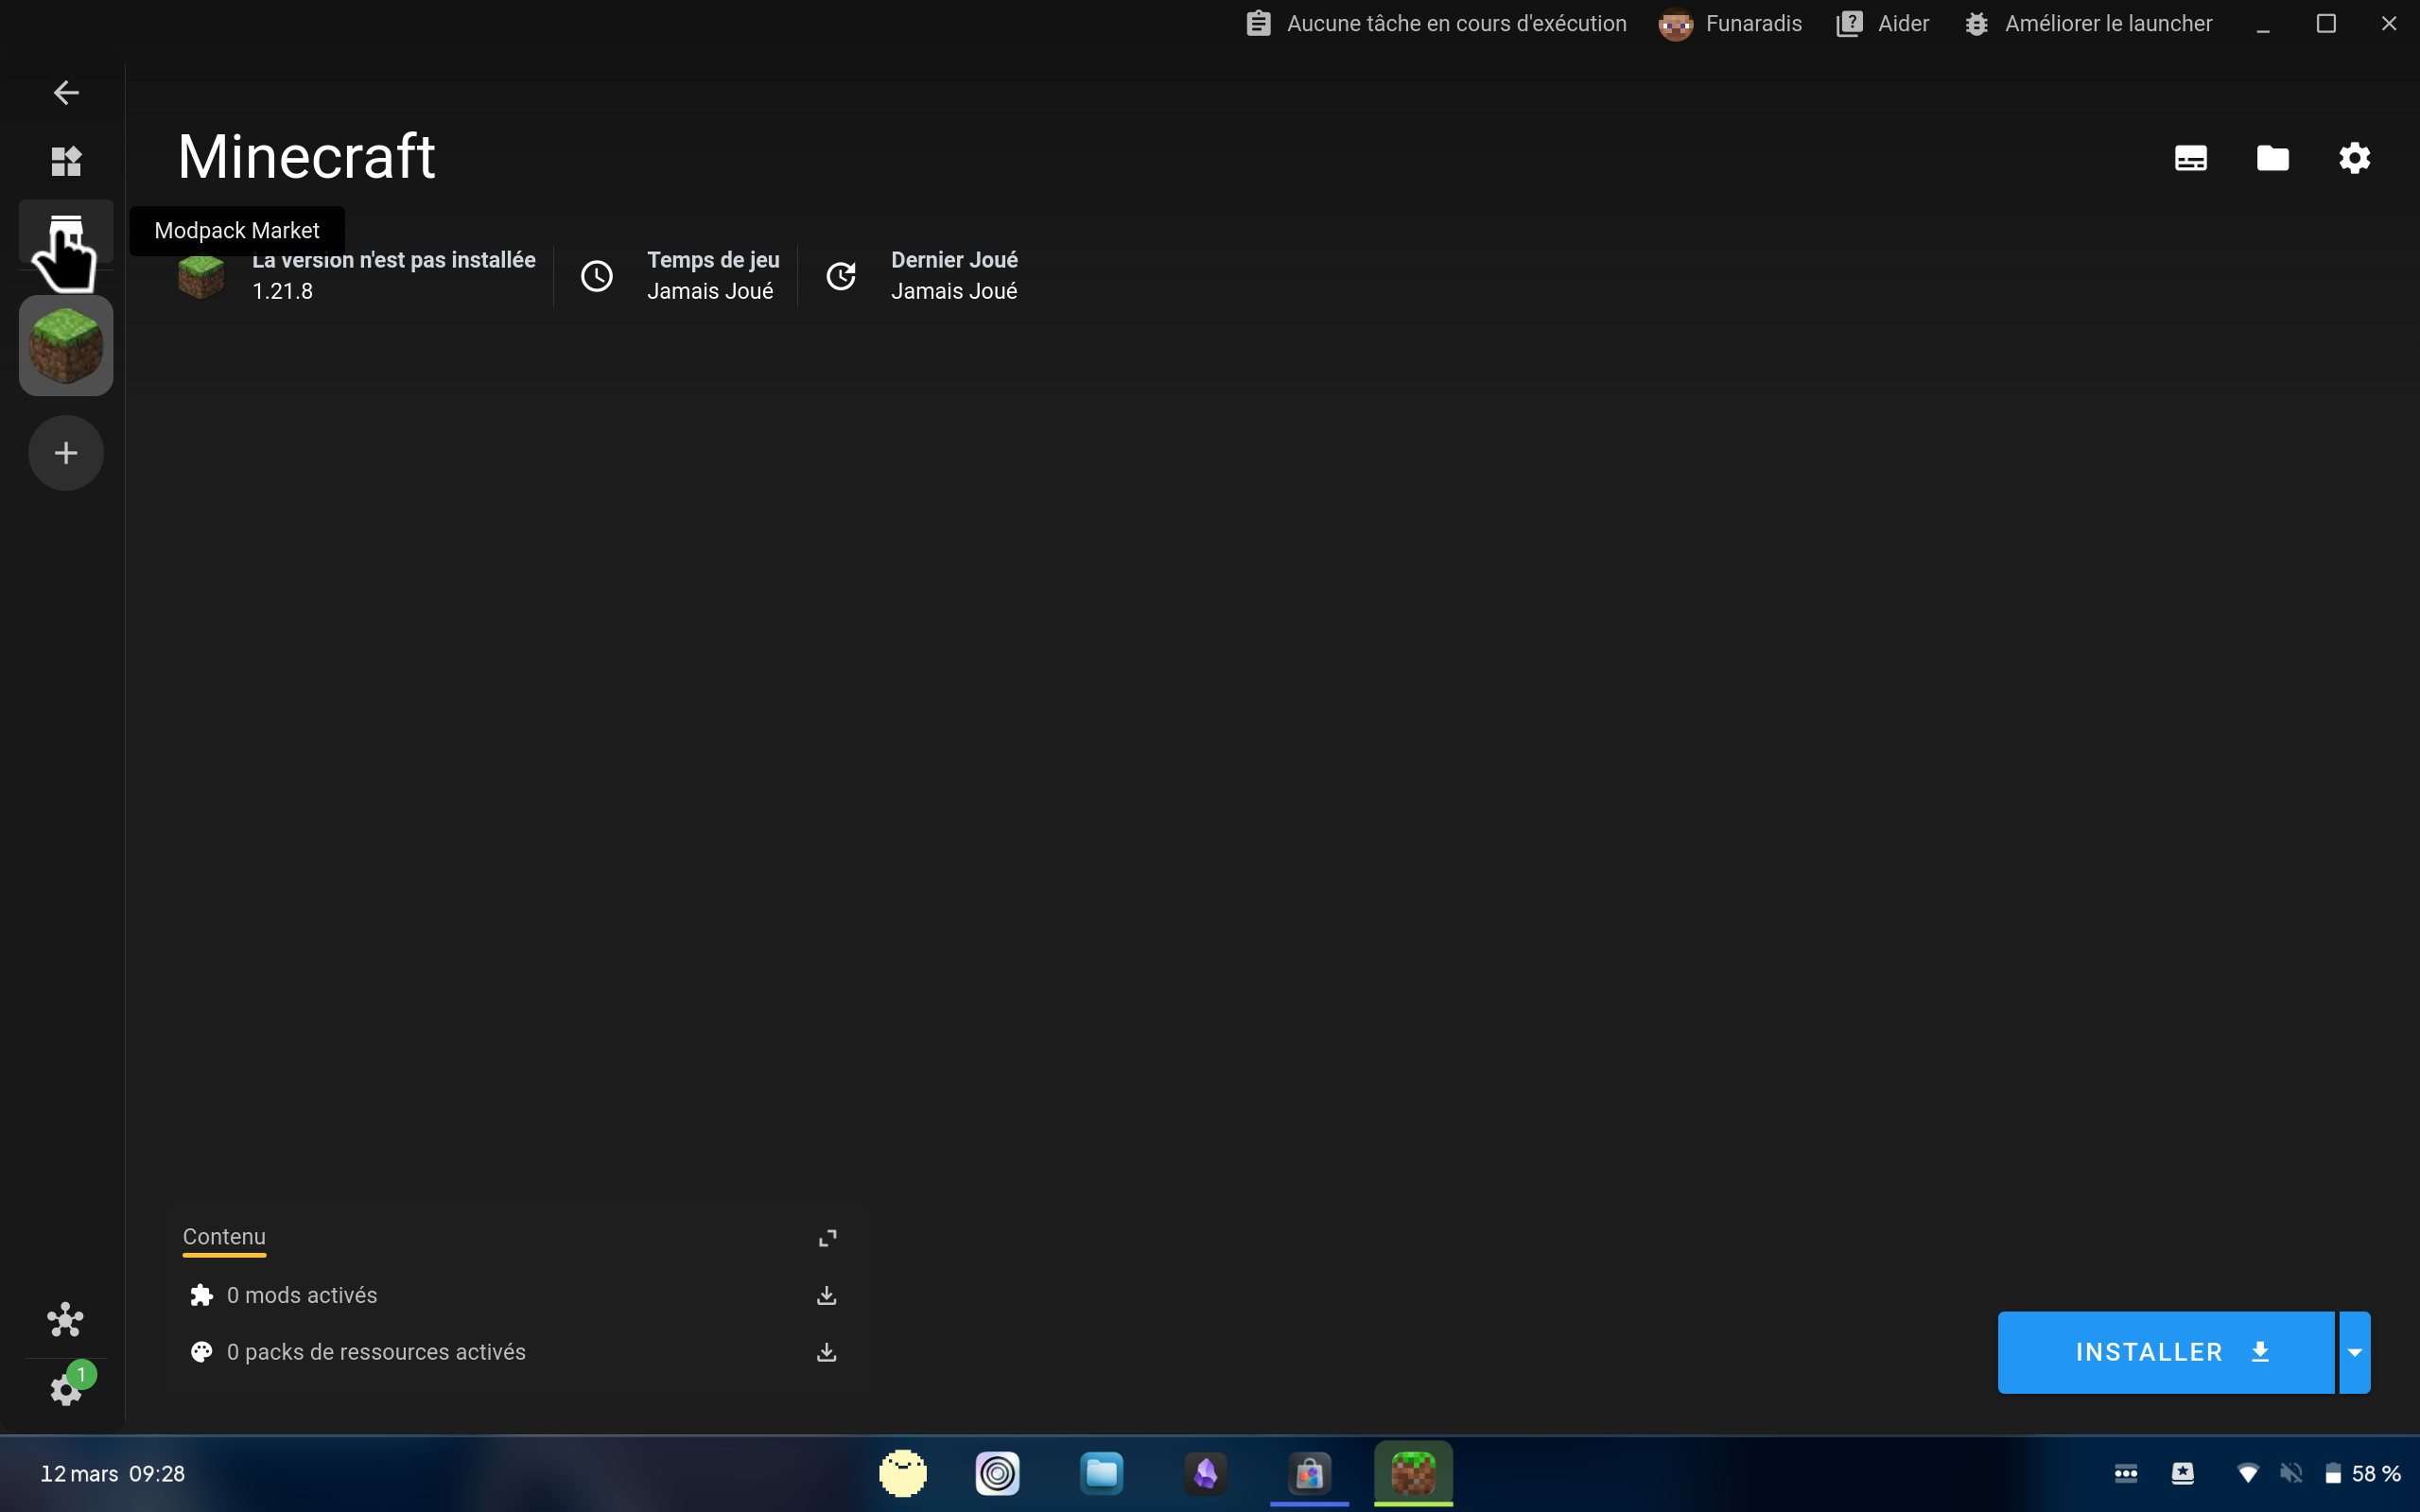Open the yellow smiley app in taskbar
2420x1512 pixels.
tap(903, 1474)
